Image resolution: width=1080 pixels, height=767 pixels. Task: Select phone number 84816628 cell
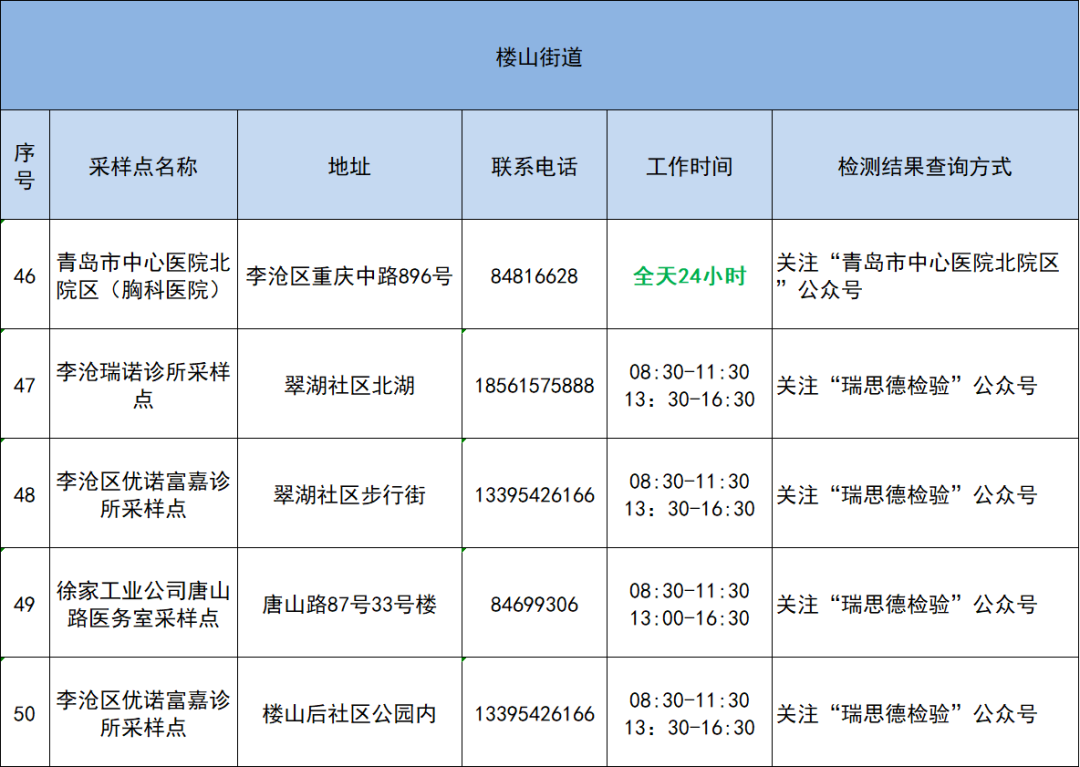[534, 275]
